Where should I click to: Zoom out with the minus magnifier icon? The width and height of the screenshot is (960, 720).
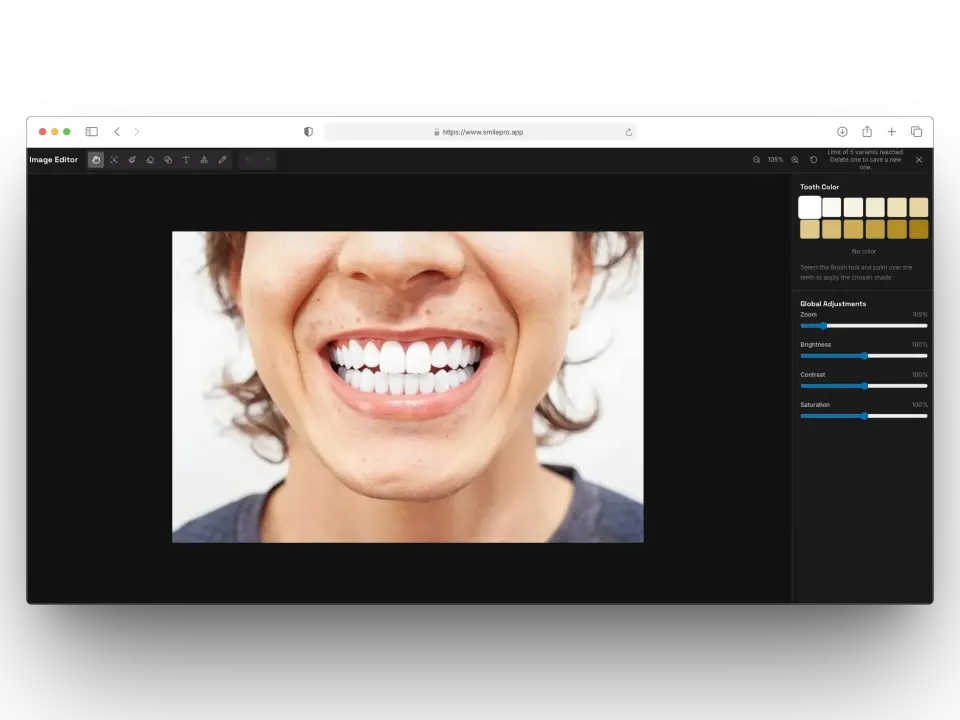pyautogui.click(x=757, y=160)
